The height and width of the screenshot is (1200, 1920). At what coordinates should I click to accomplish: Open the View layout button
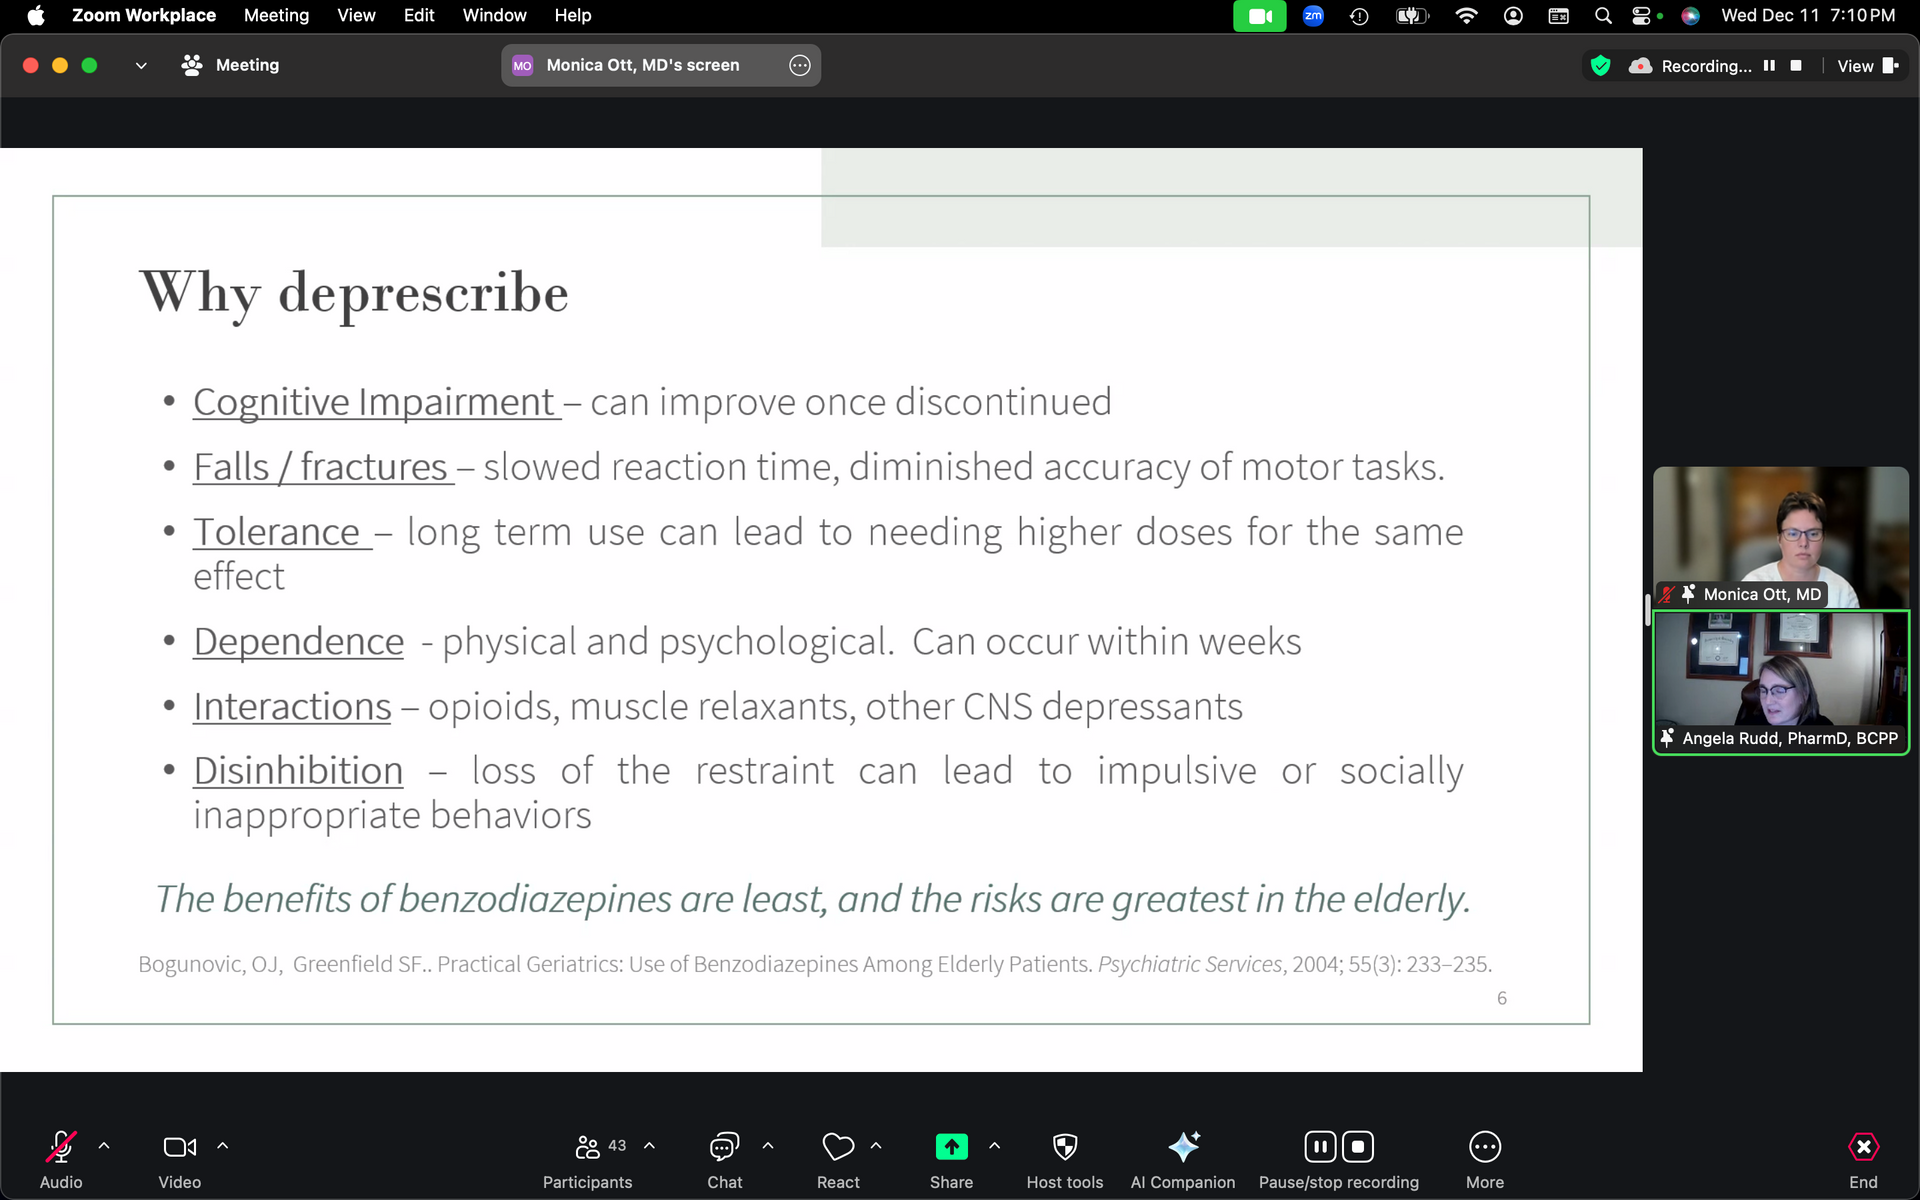(1867, 66)
